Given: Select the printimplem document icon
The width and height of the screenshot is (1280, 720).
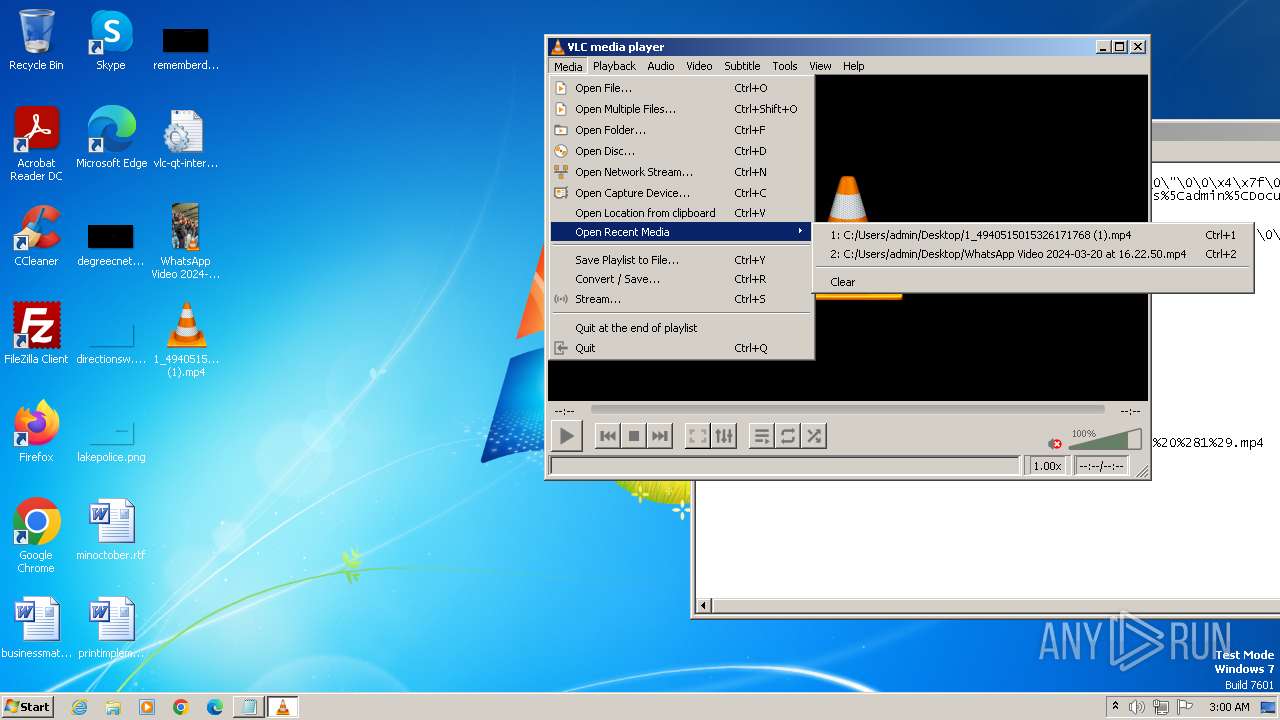Looking at the screenshot, I should coord(111,628).
